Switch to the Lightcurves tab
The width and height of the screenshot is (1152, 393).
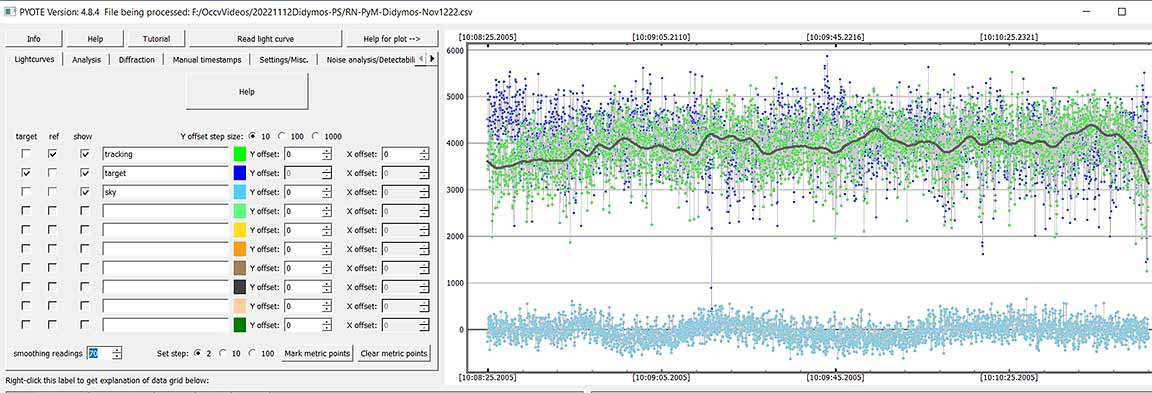pyautogui.click(x=35, y=60)
